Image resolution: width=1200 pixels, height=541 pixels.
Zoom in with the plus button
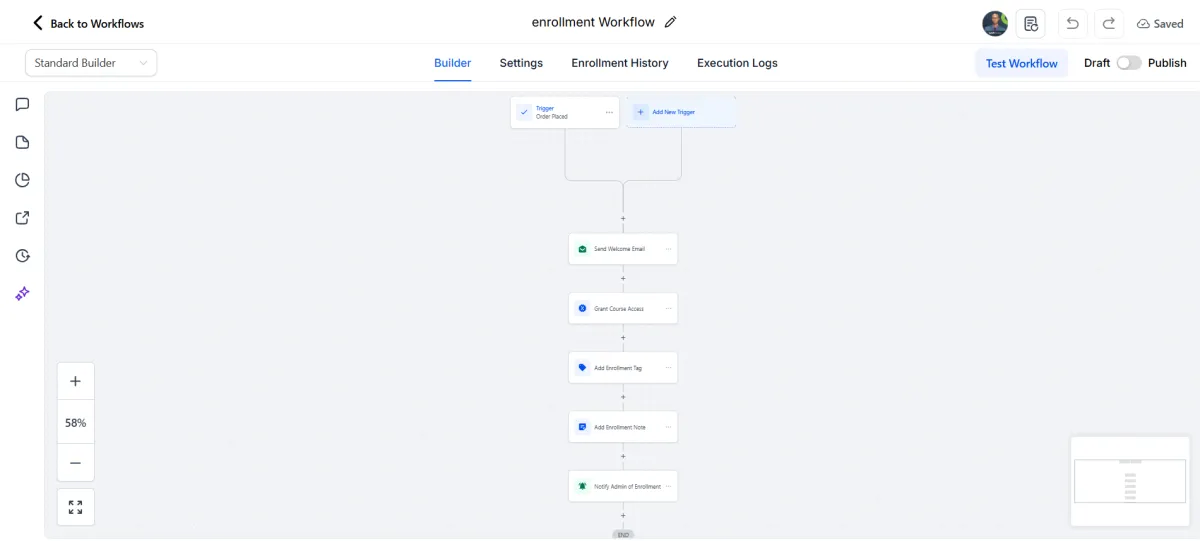point(76,381)
